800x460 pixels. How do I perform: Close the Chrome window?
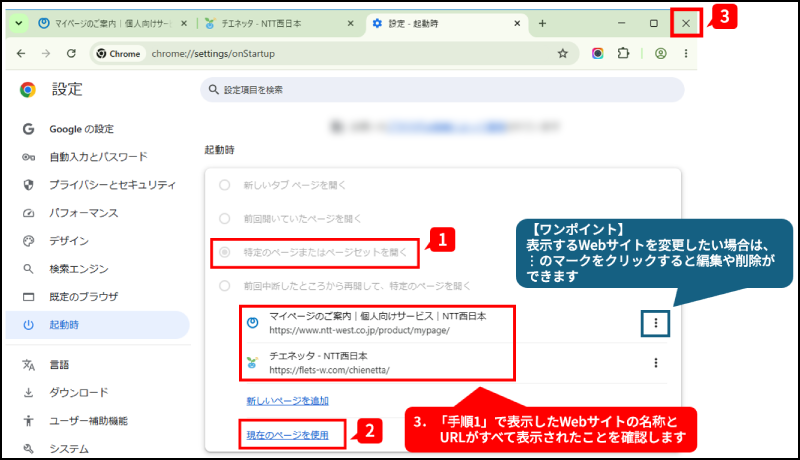click(x=686, y=23)
